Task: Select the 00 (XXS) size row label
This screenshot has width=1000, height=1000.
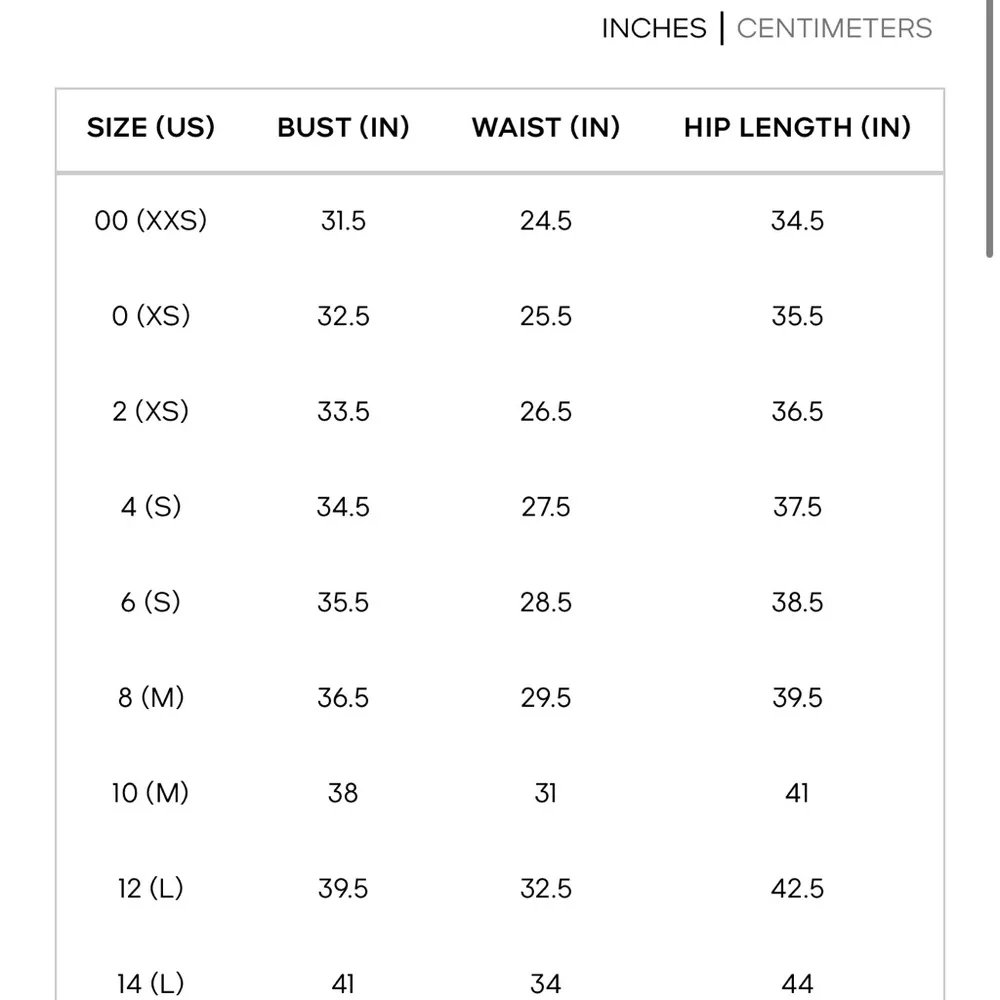Action: coord(151,220)
